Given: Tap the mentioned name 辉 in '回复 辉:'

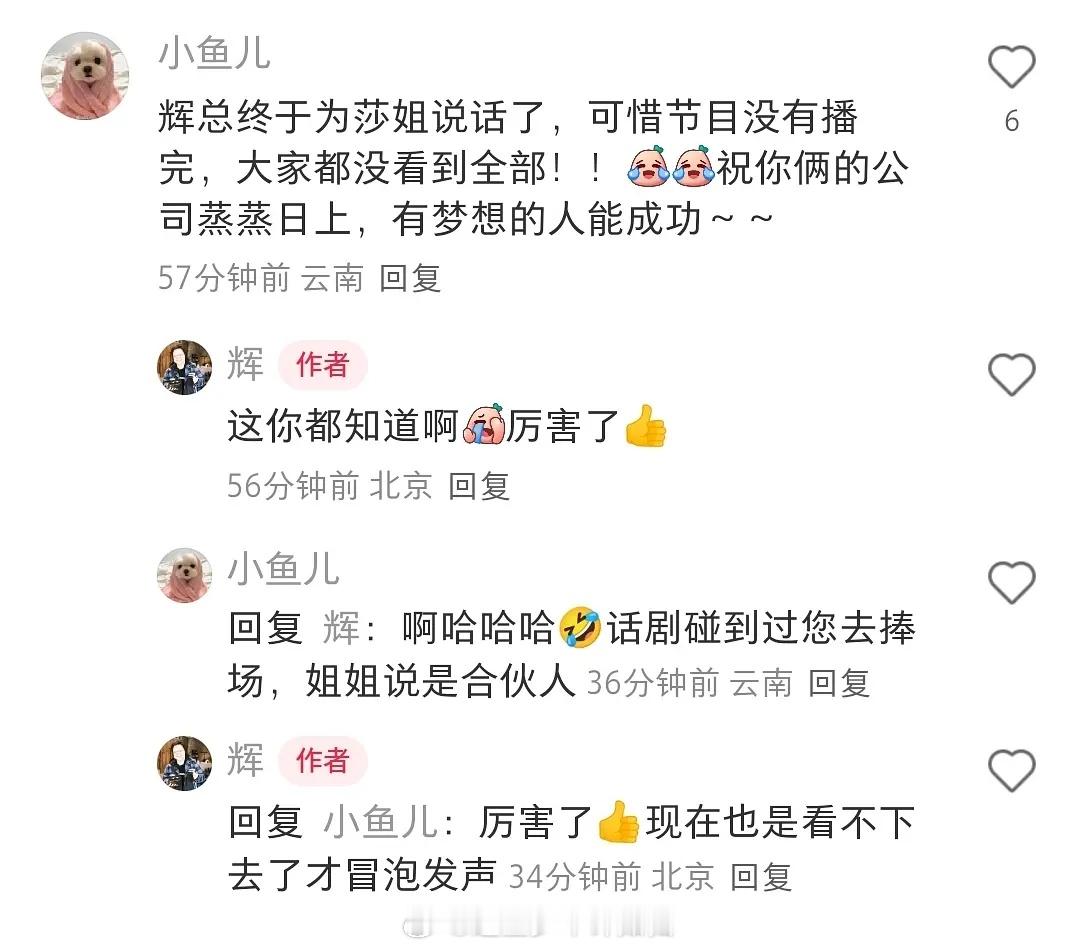Looking at the screenshot, I should pyautogui.click(x=342, y=628).
